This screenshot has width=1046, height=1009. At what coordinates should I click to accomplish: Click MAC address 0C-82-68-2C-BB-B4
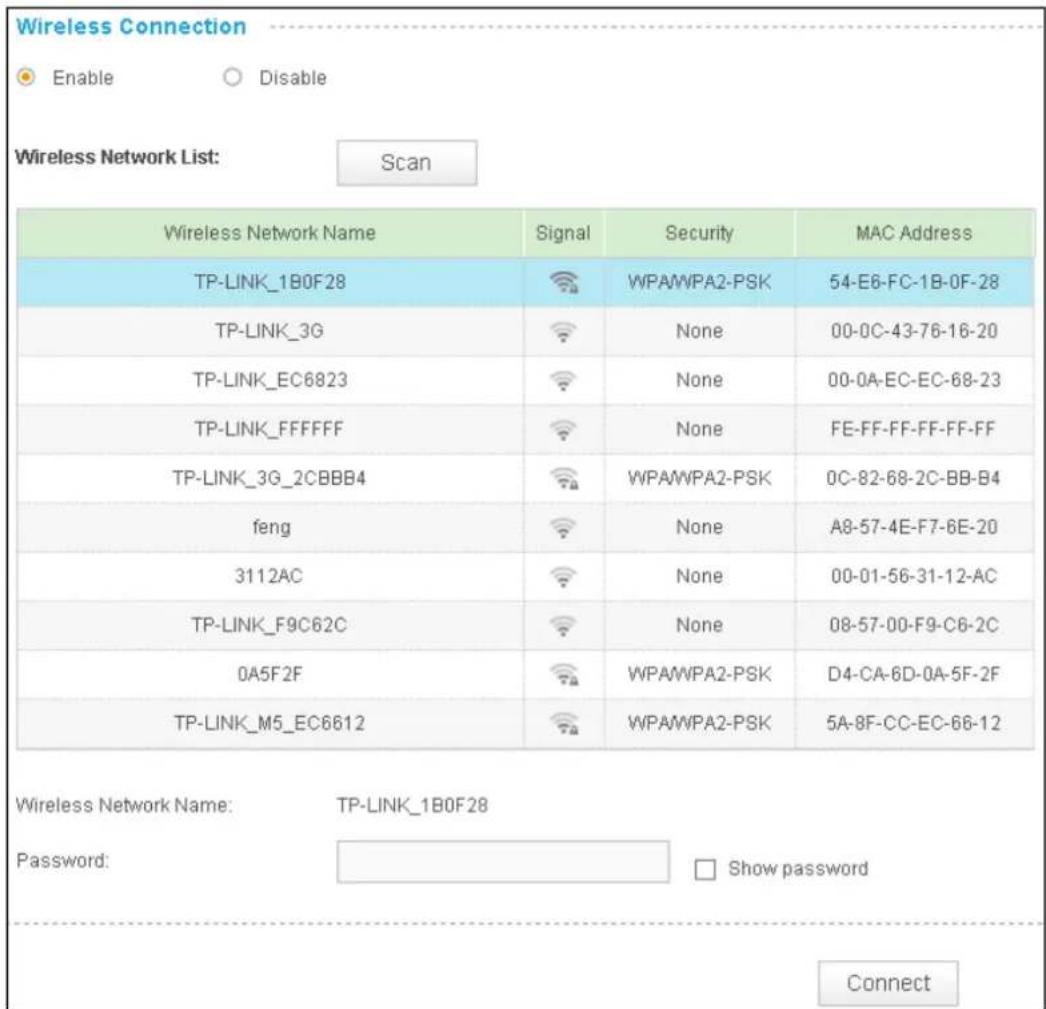[913, 478]
